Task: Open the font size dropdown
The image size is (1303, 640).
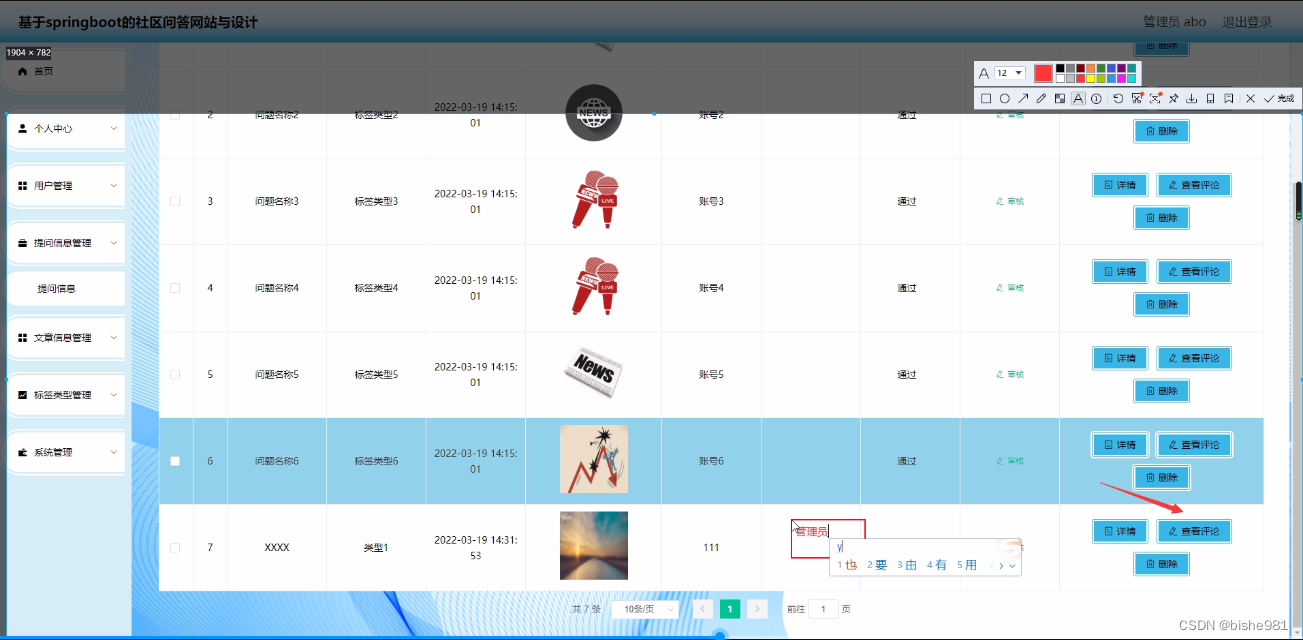Action: click(1009, 72)
